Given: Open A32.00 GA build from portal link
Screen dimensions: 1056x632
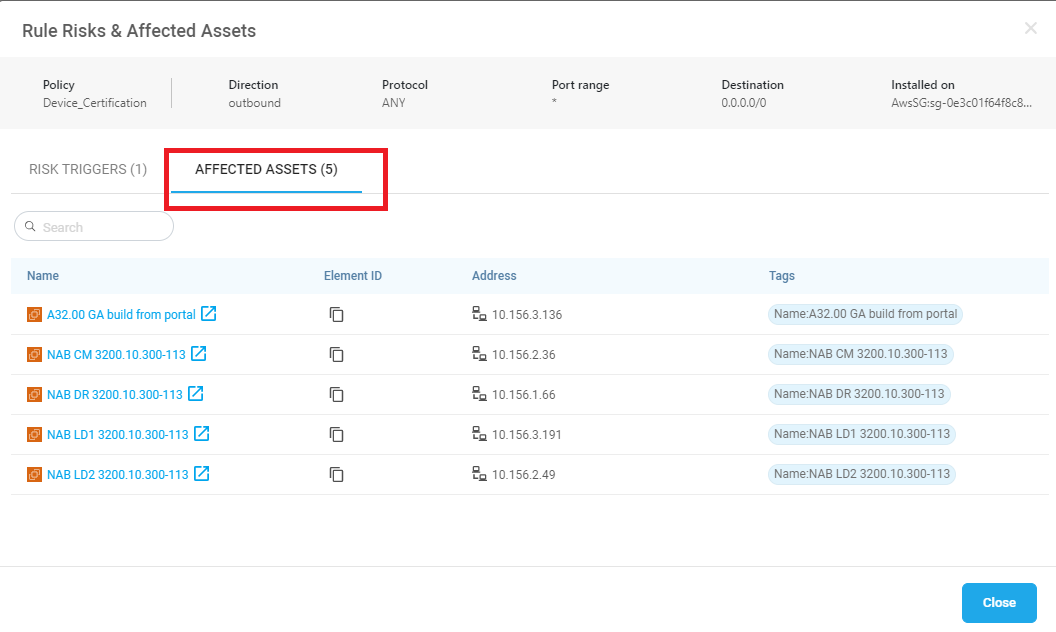Looking at the screenshot, I should [121, 315].
